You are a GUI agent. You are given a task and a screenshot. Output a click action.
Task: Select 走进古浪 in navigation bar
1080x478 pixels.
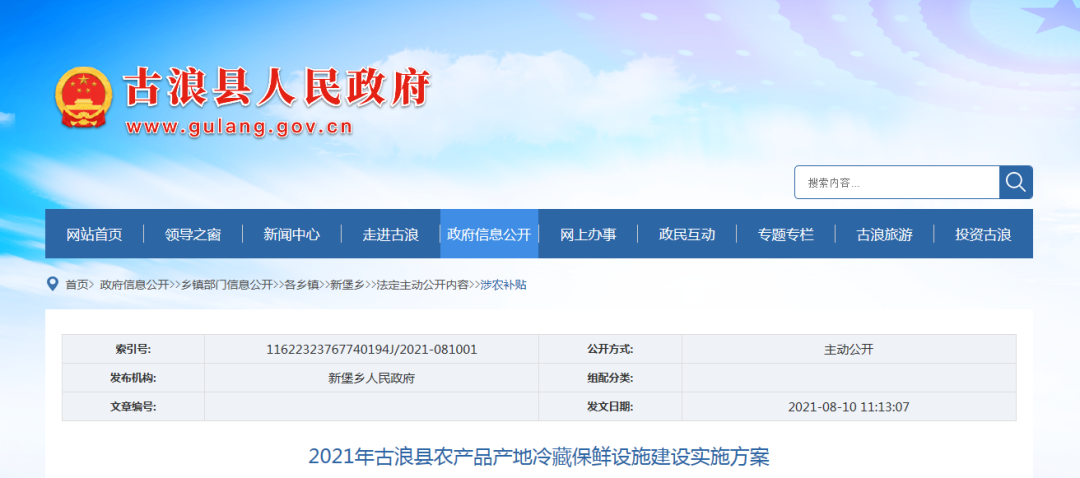coord(391,234)
